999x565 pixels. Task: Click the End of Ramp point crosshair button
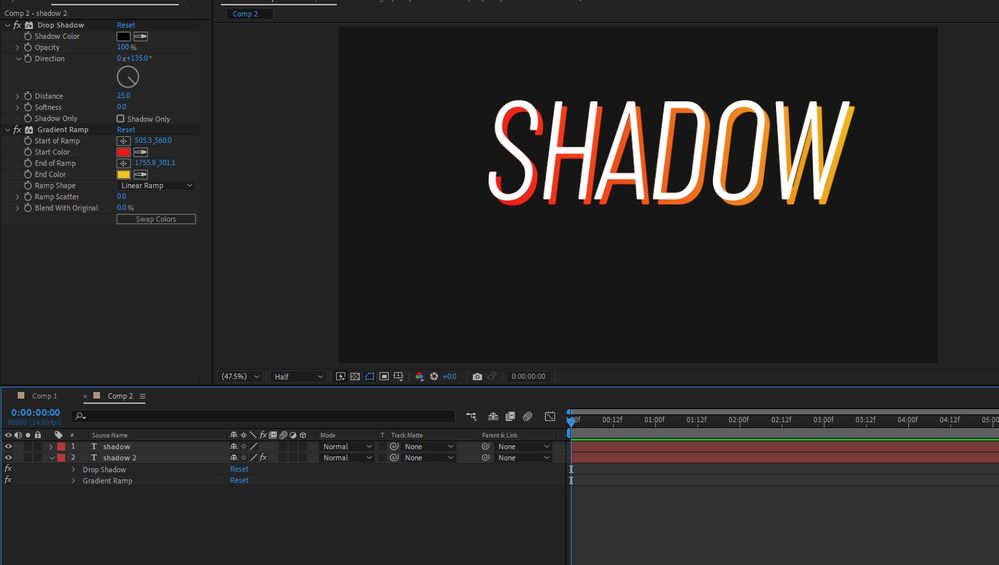124,163
